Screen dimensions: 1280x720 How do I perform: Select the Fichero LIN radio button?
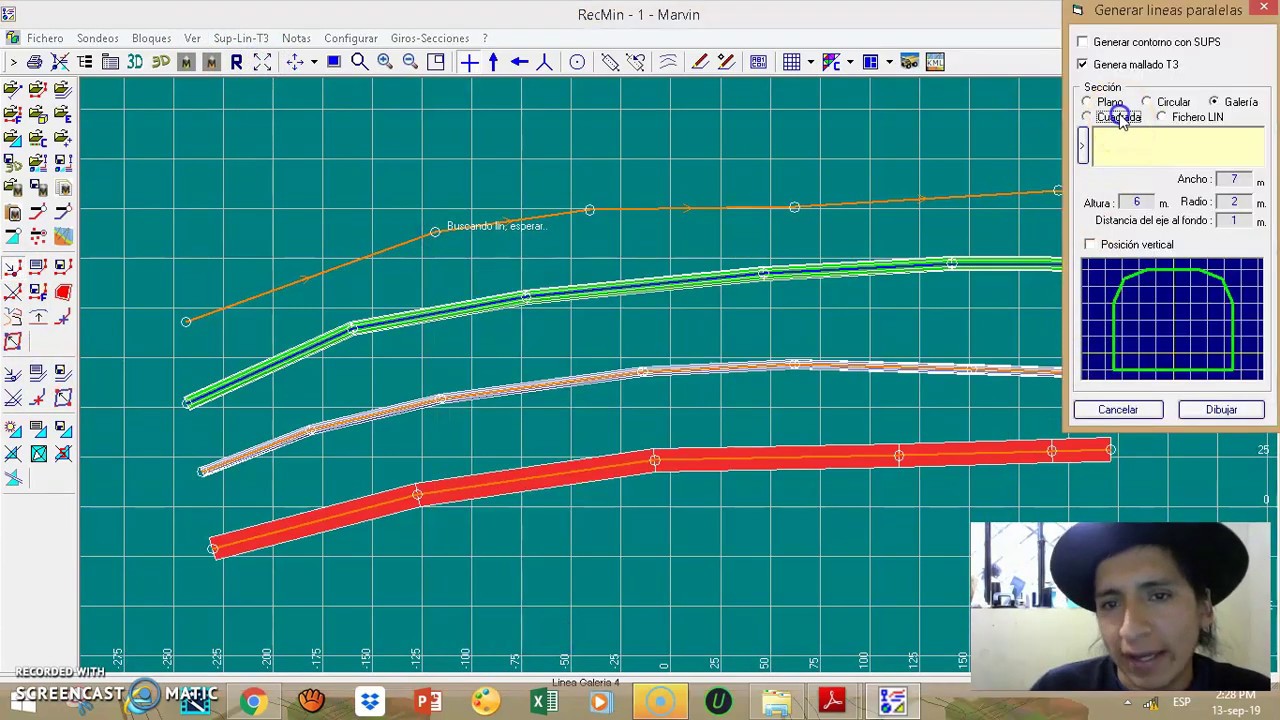(x=1162, y=117)
